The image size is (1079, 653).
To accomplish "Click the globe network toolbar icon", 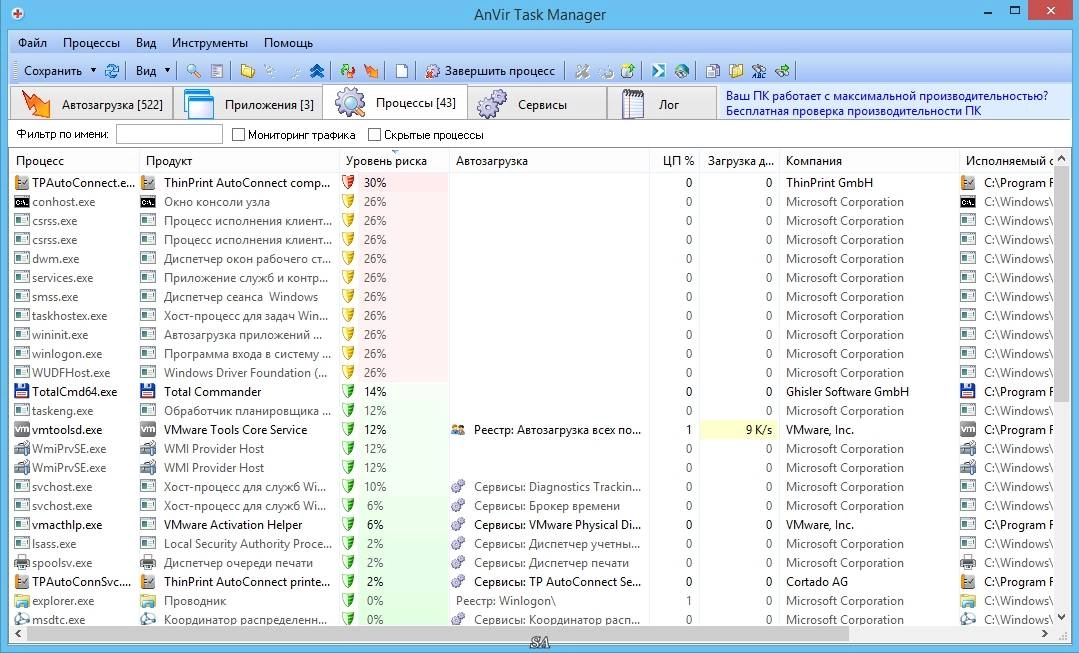I will (x=682, y=70).
